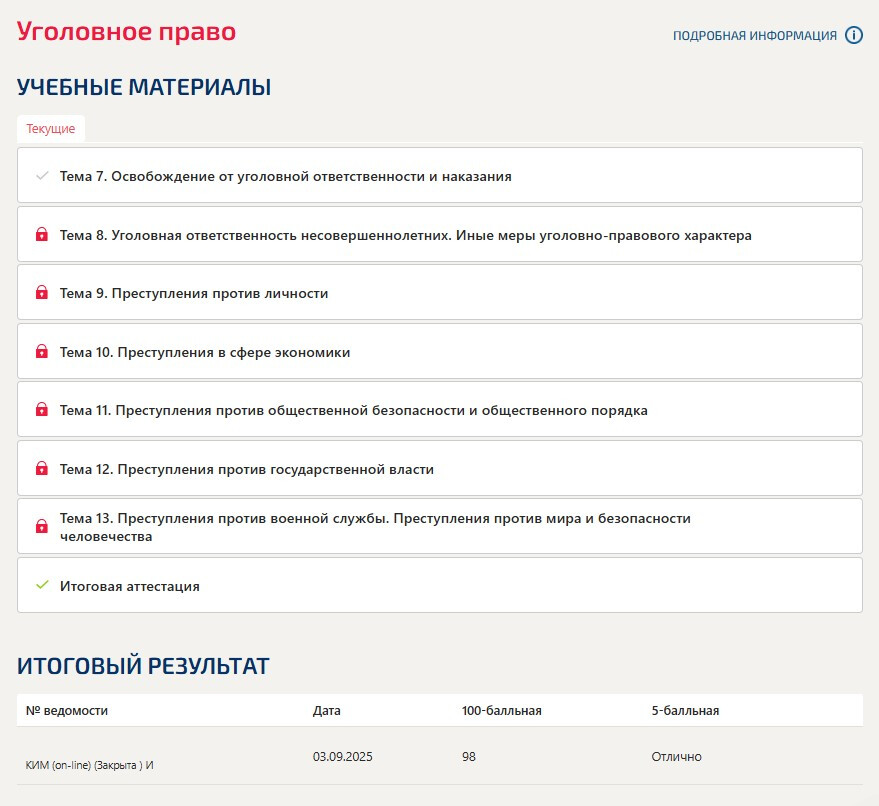Open the Итоговая аттестация row
The image size is (879, 806).
click(130, 586)
